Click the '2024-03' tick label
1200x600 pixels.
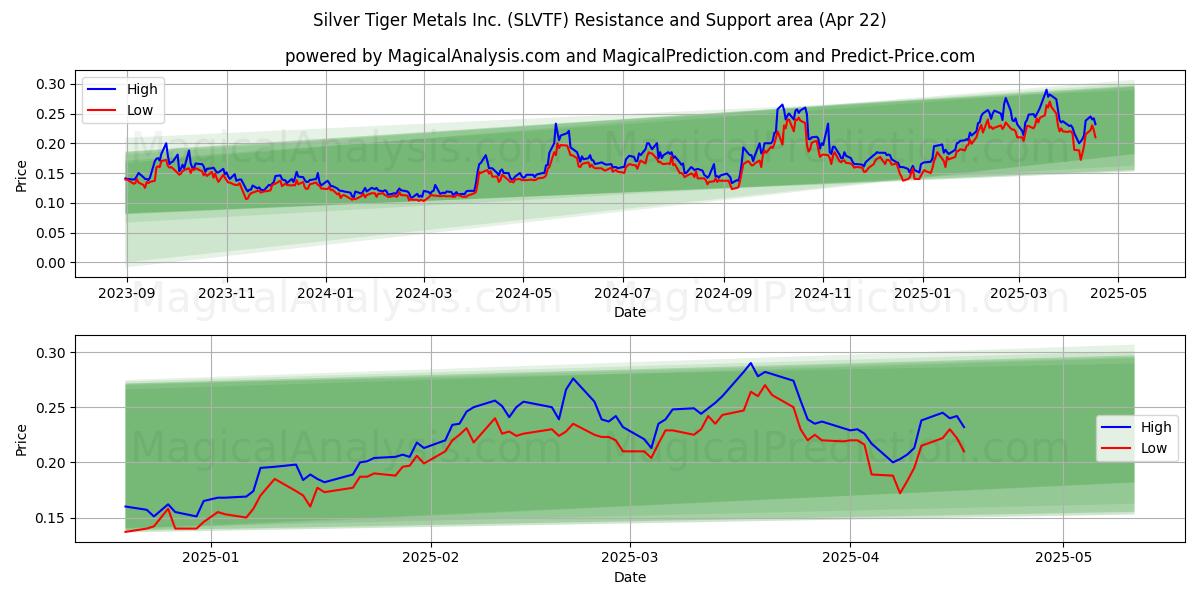tap(424, 293)
